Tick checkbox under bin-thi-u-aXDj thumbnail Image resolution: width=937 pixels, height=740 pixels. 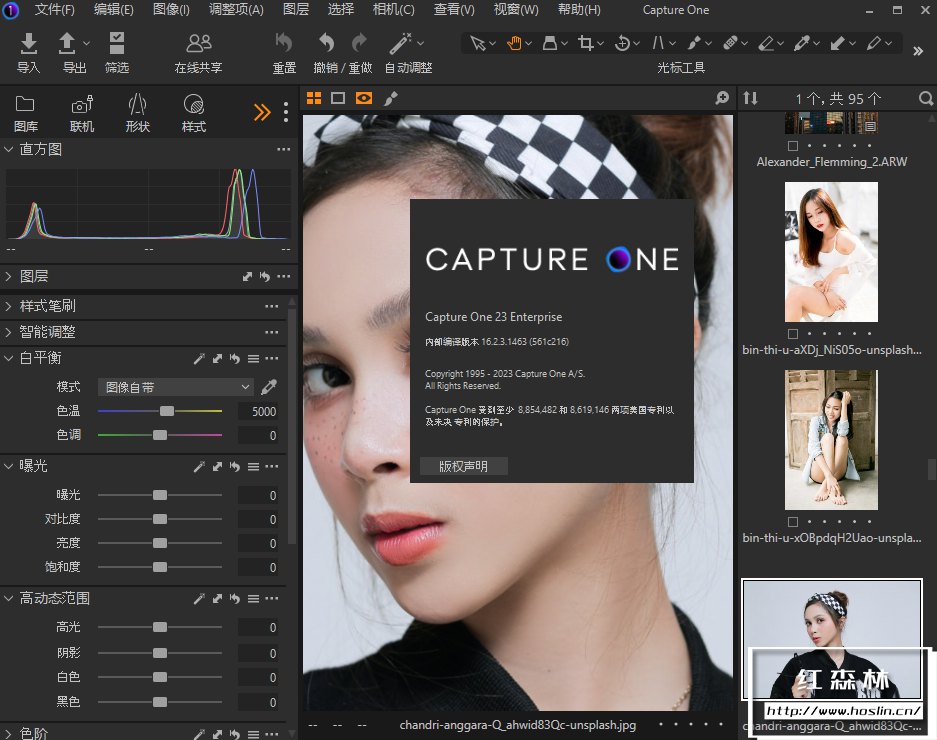(792, 334)
